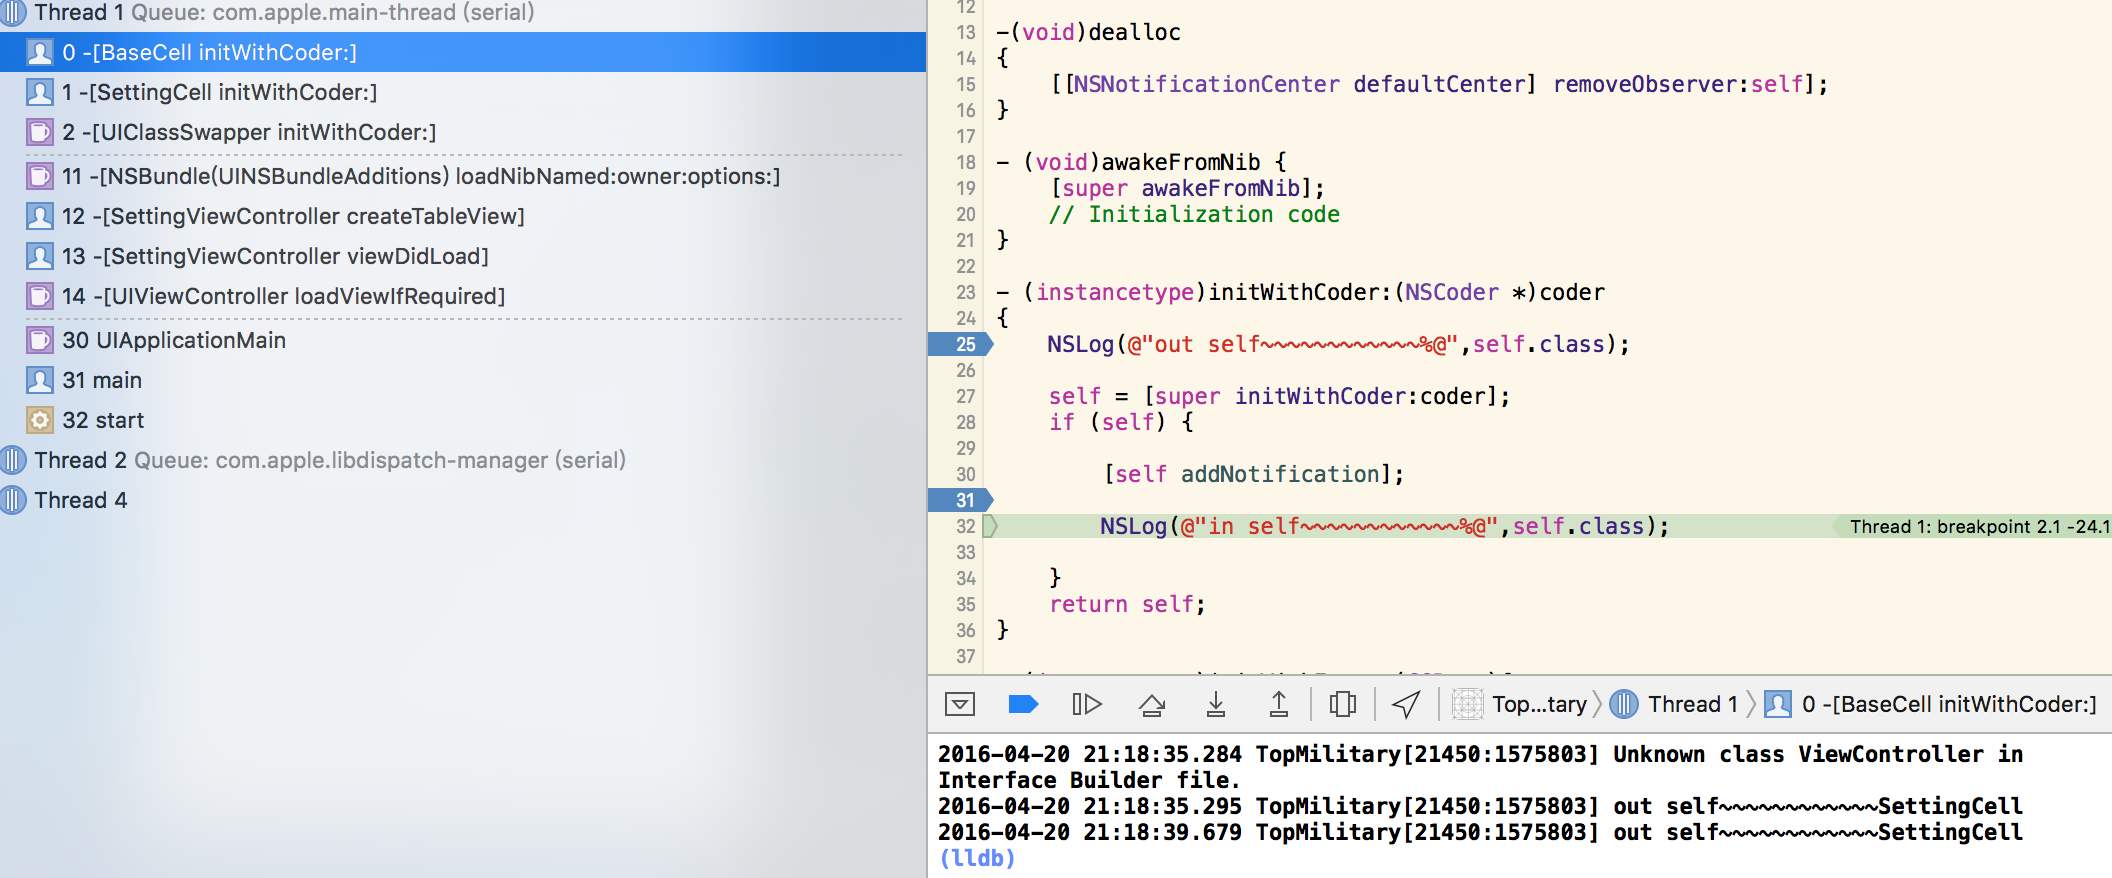This screenshot has height=878, width=2112.
Task: Continue program execution in the debug bar
Action: coord(1086,704)
